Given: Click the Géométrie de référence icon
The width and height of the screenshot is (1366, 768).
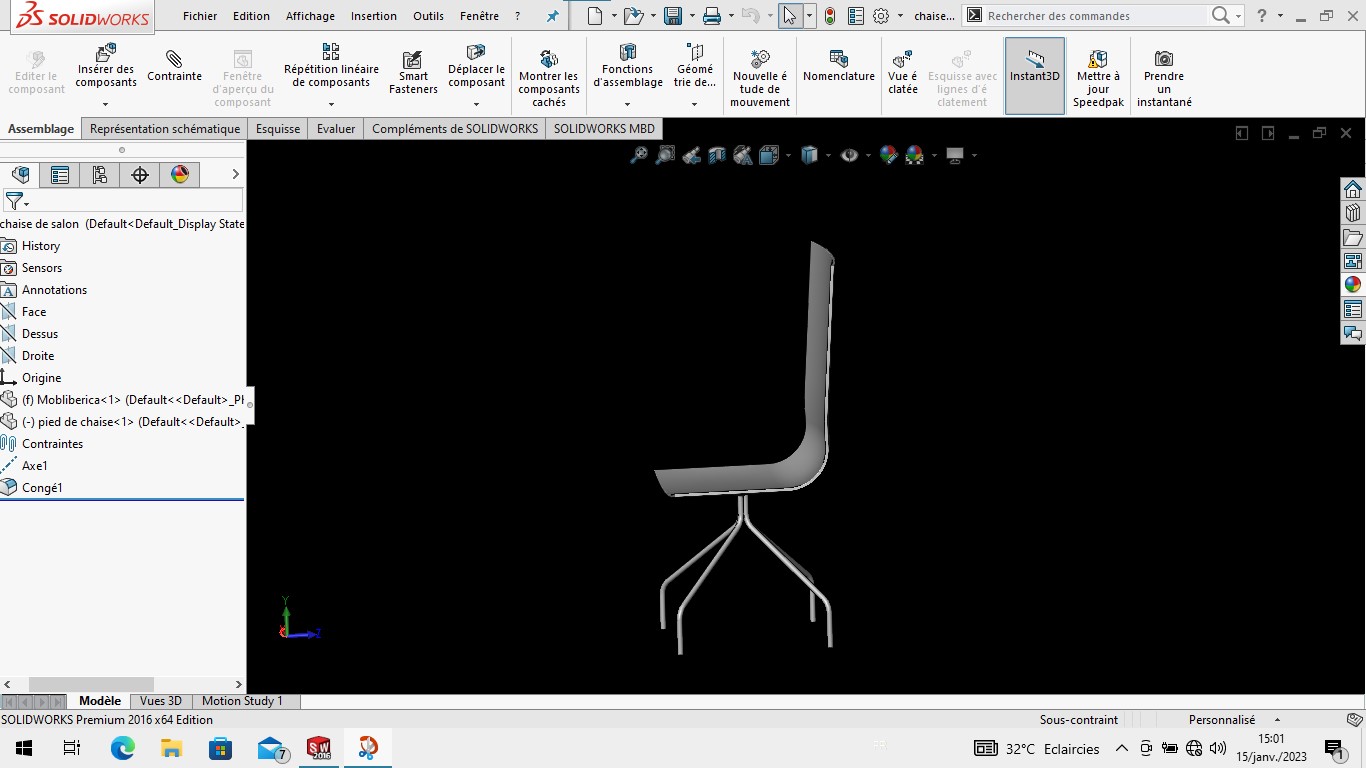Looking at the screenshot, I should coord(695,52).
